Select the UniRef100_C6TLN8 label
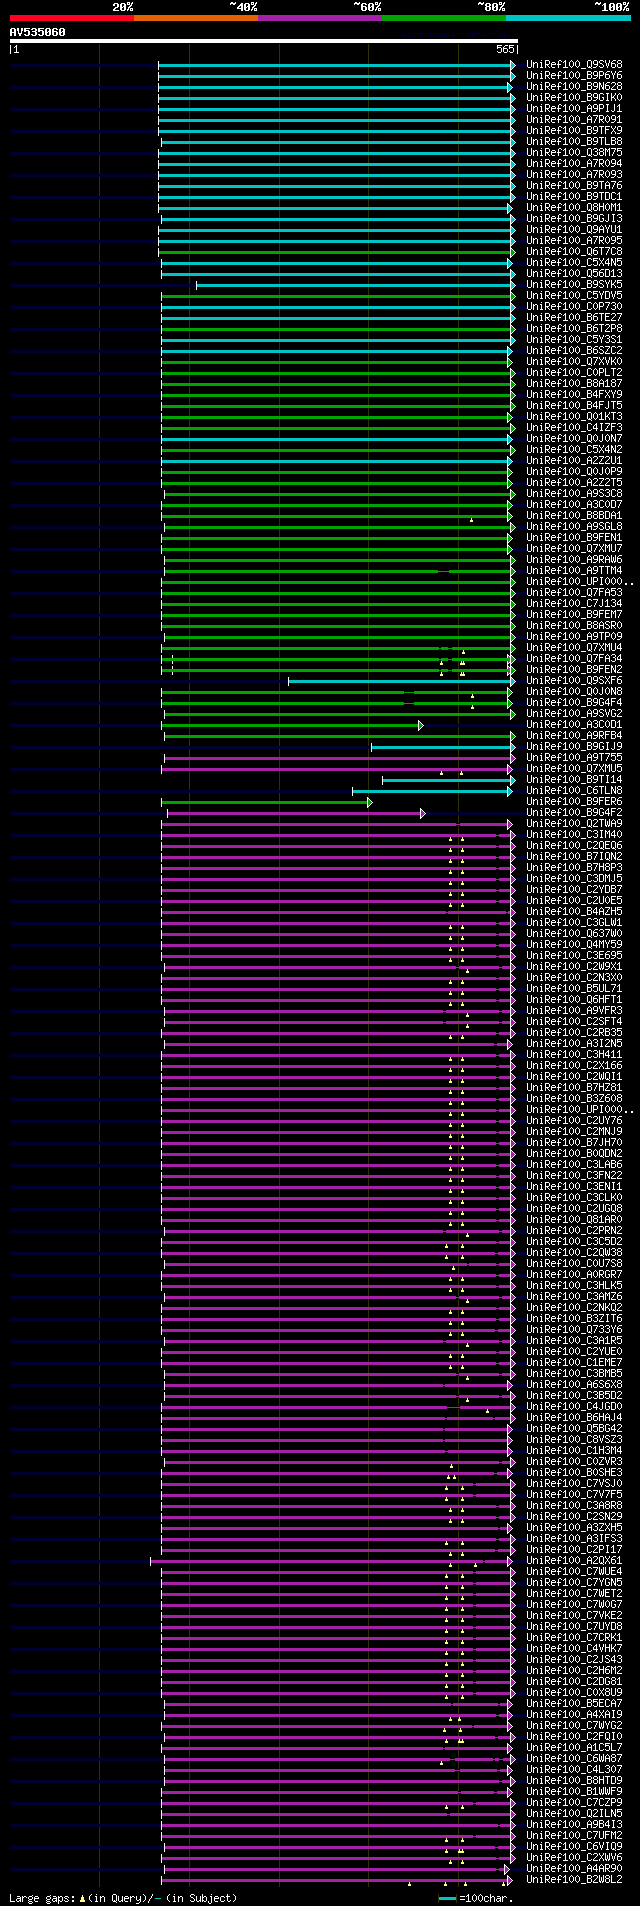The image size is (640, 1906). pyautogui.click(x=574, y=791)
